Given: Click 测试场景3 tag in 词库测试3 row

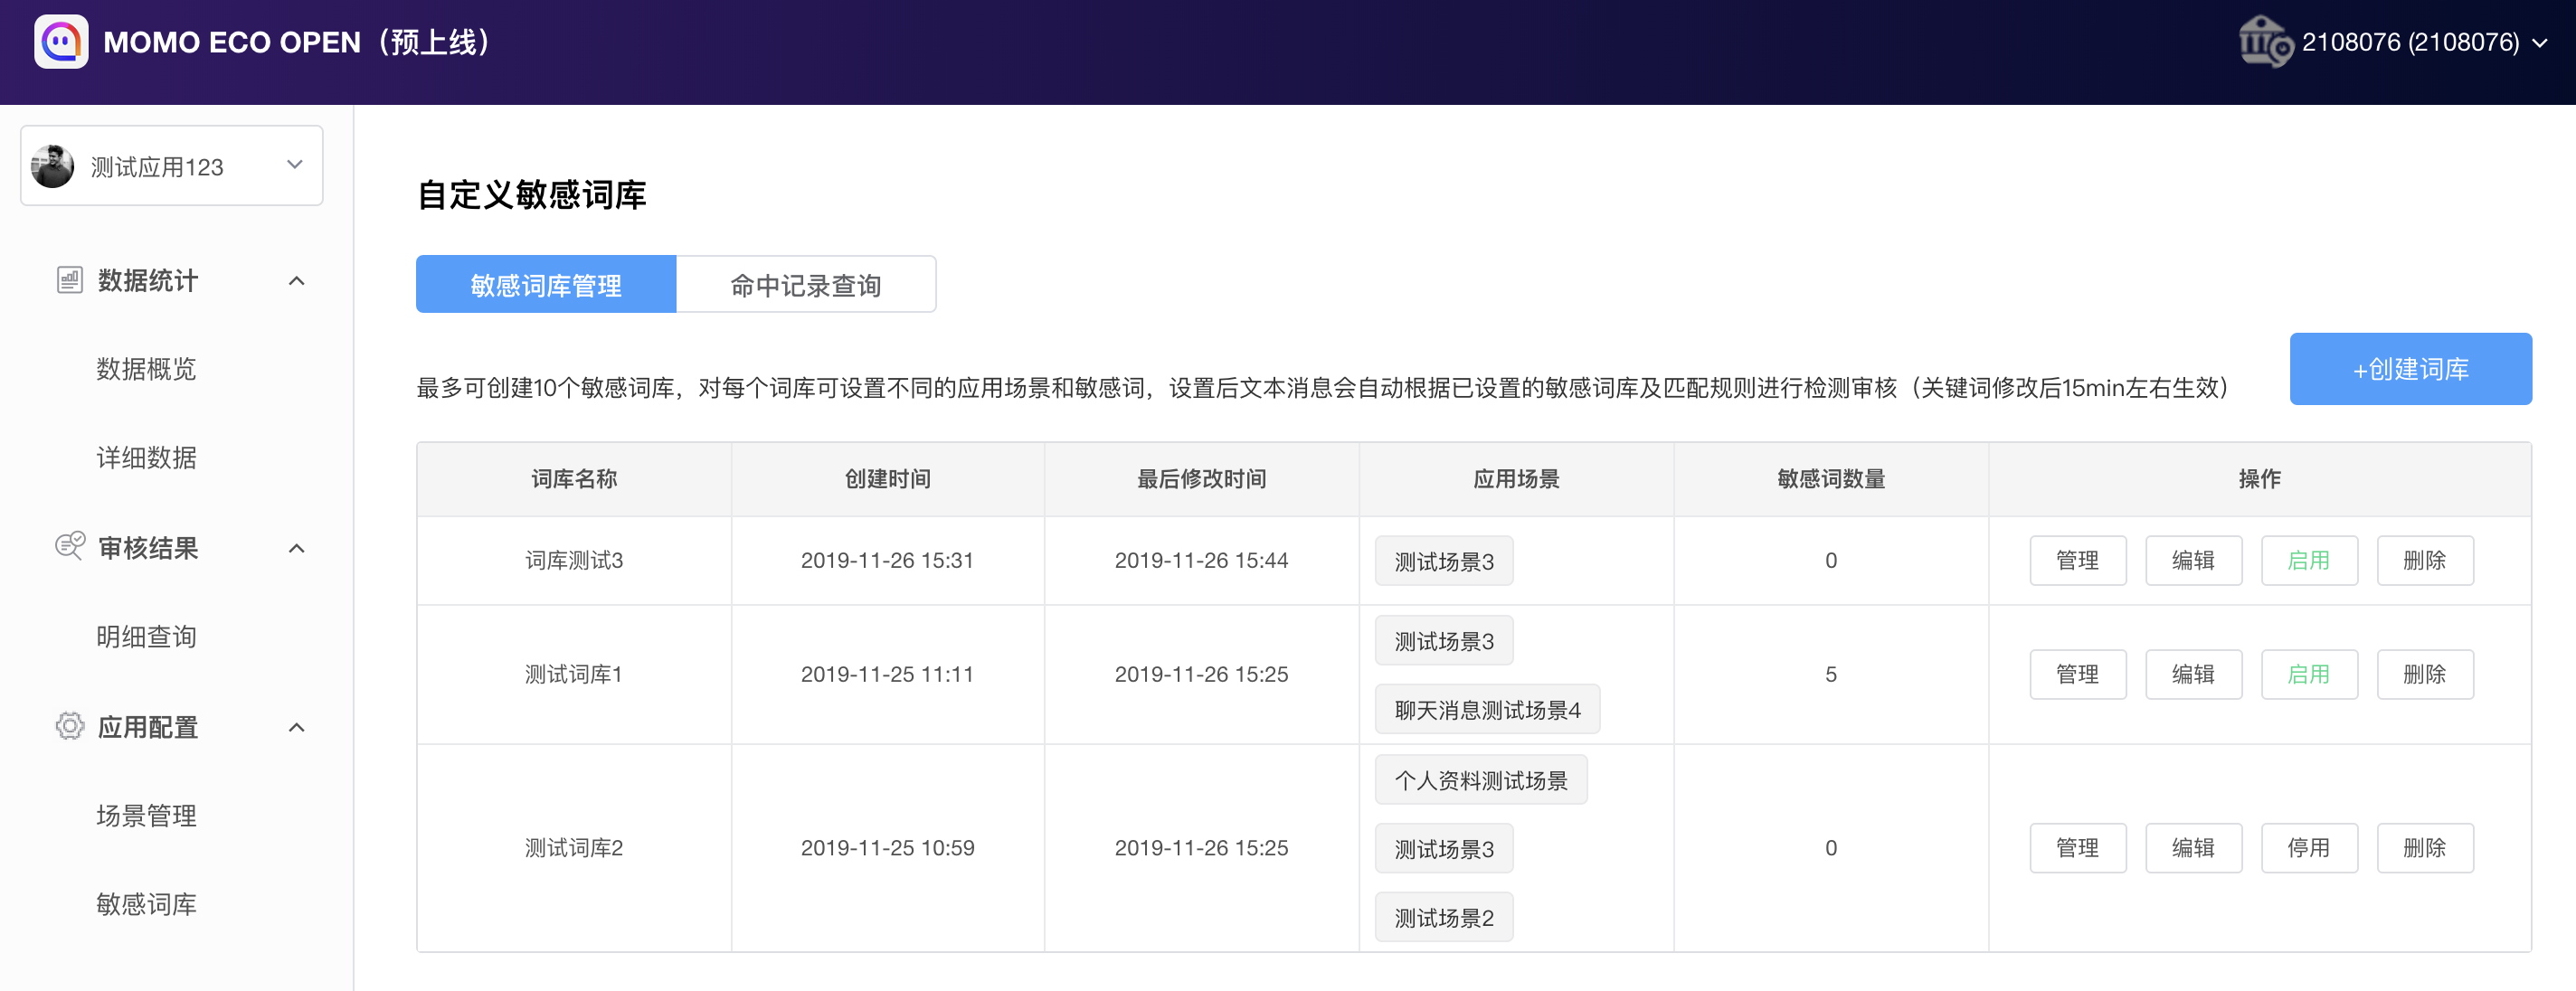Looking at the screenshot, I should 1444,561.
